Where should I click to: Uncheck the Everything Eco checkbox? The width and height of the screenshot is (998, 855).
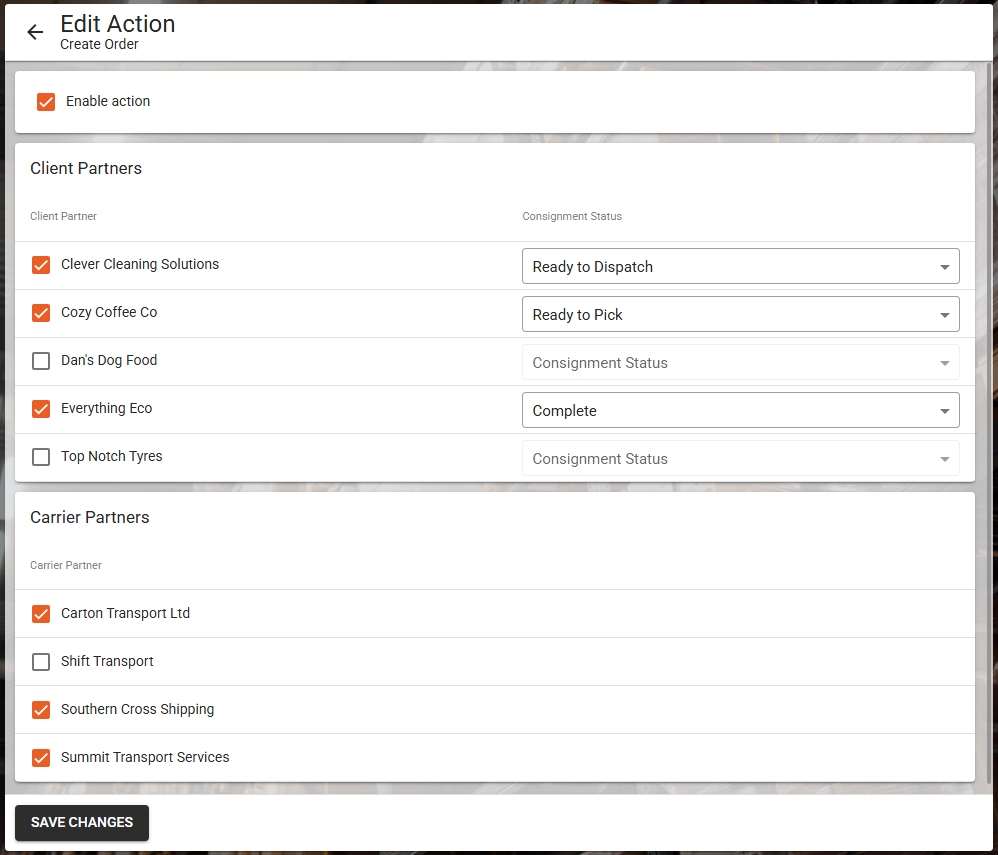pyautogui.click(x=41, y=409)
